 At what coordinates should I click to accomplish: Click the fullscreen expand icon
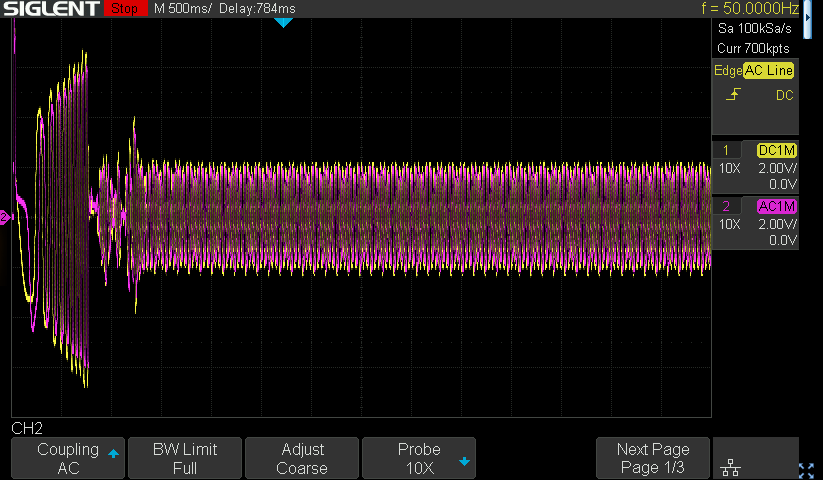[806, 470]
